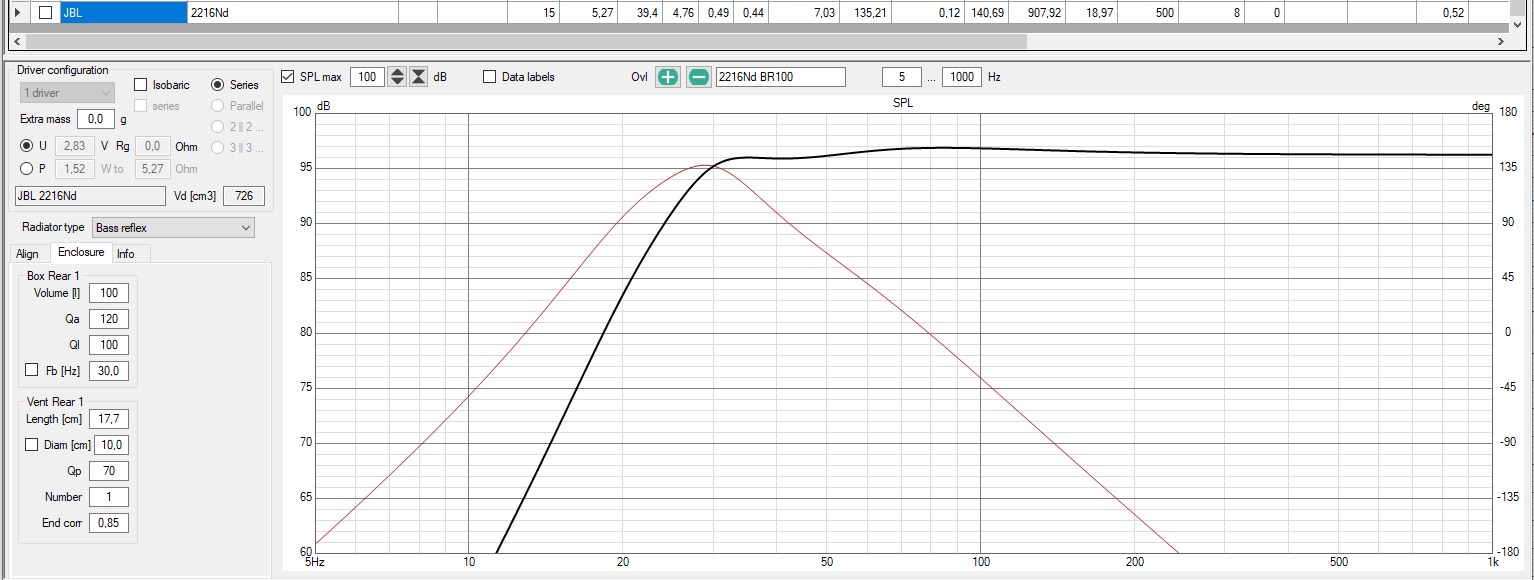Click the green plus add overlay button
1534x580 pixels.
coord(667,77)
